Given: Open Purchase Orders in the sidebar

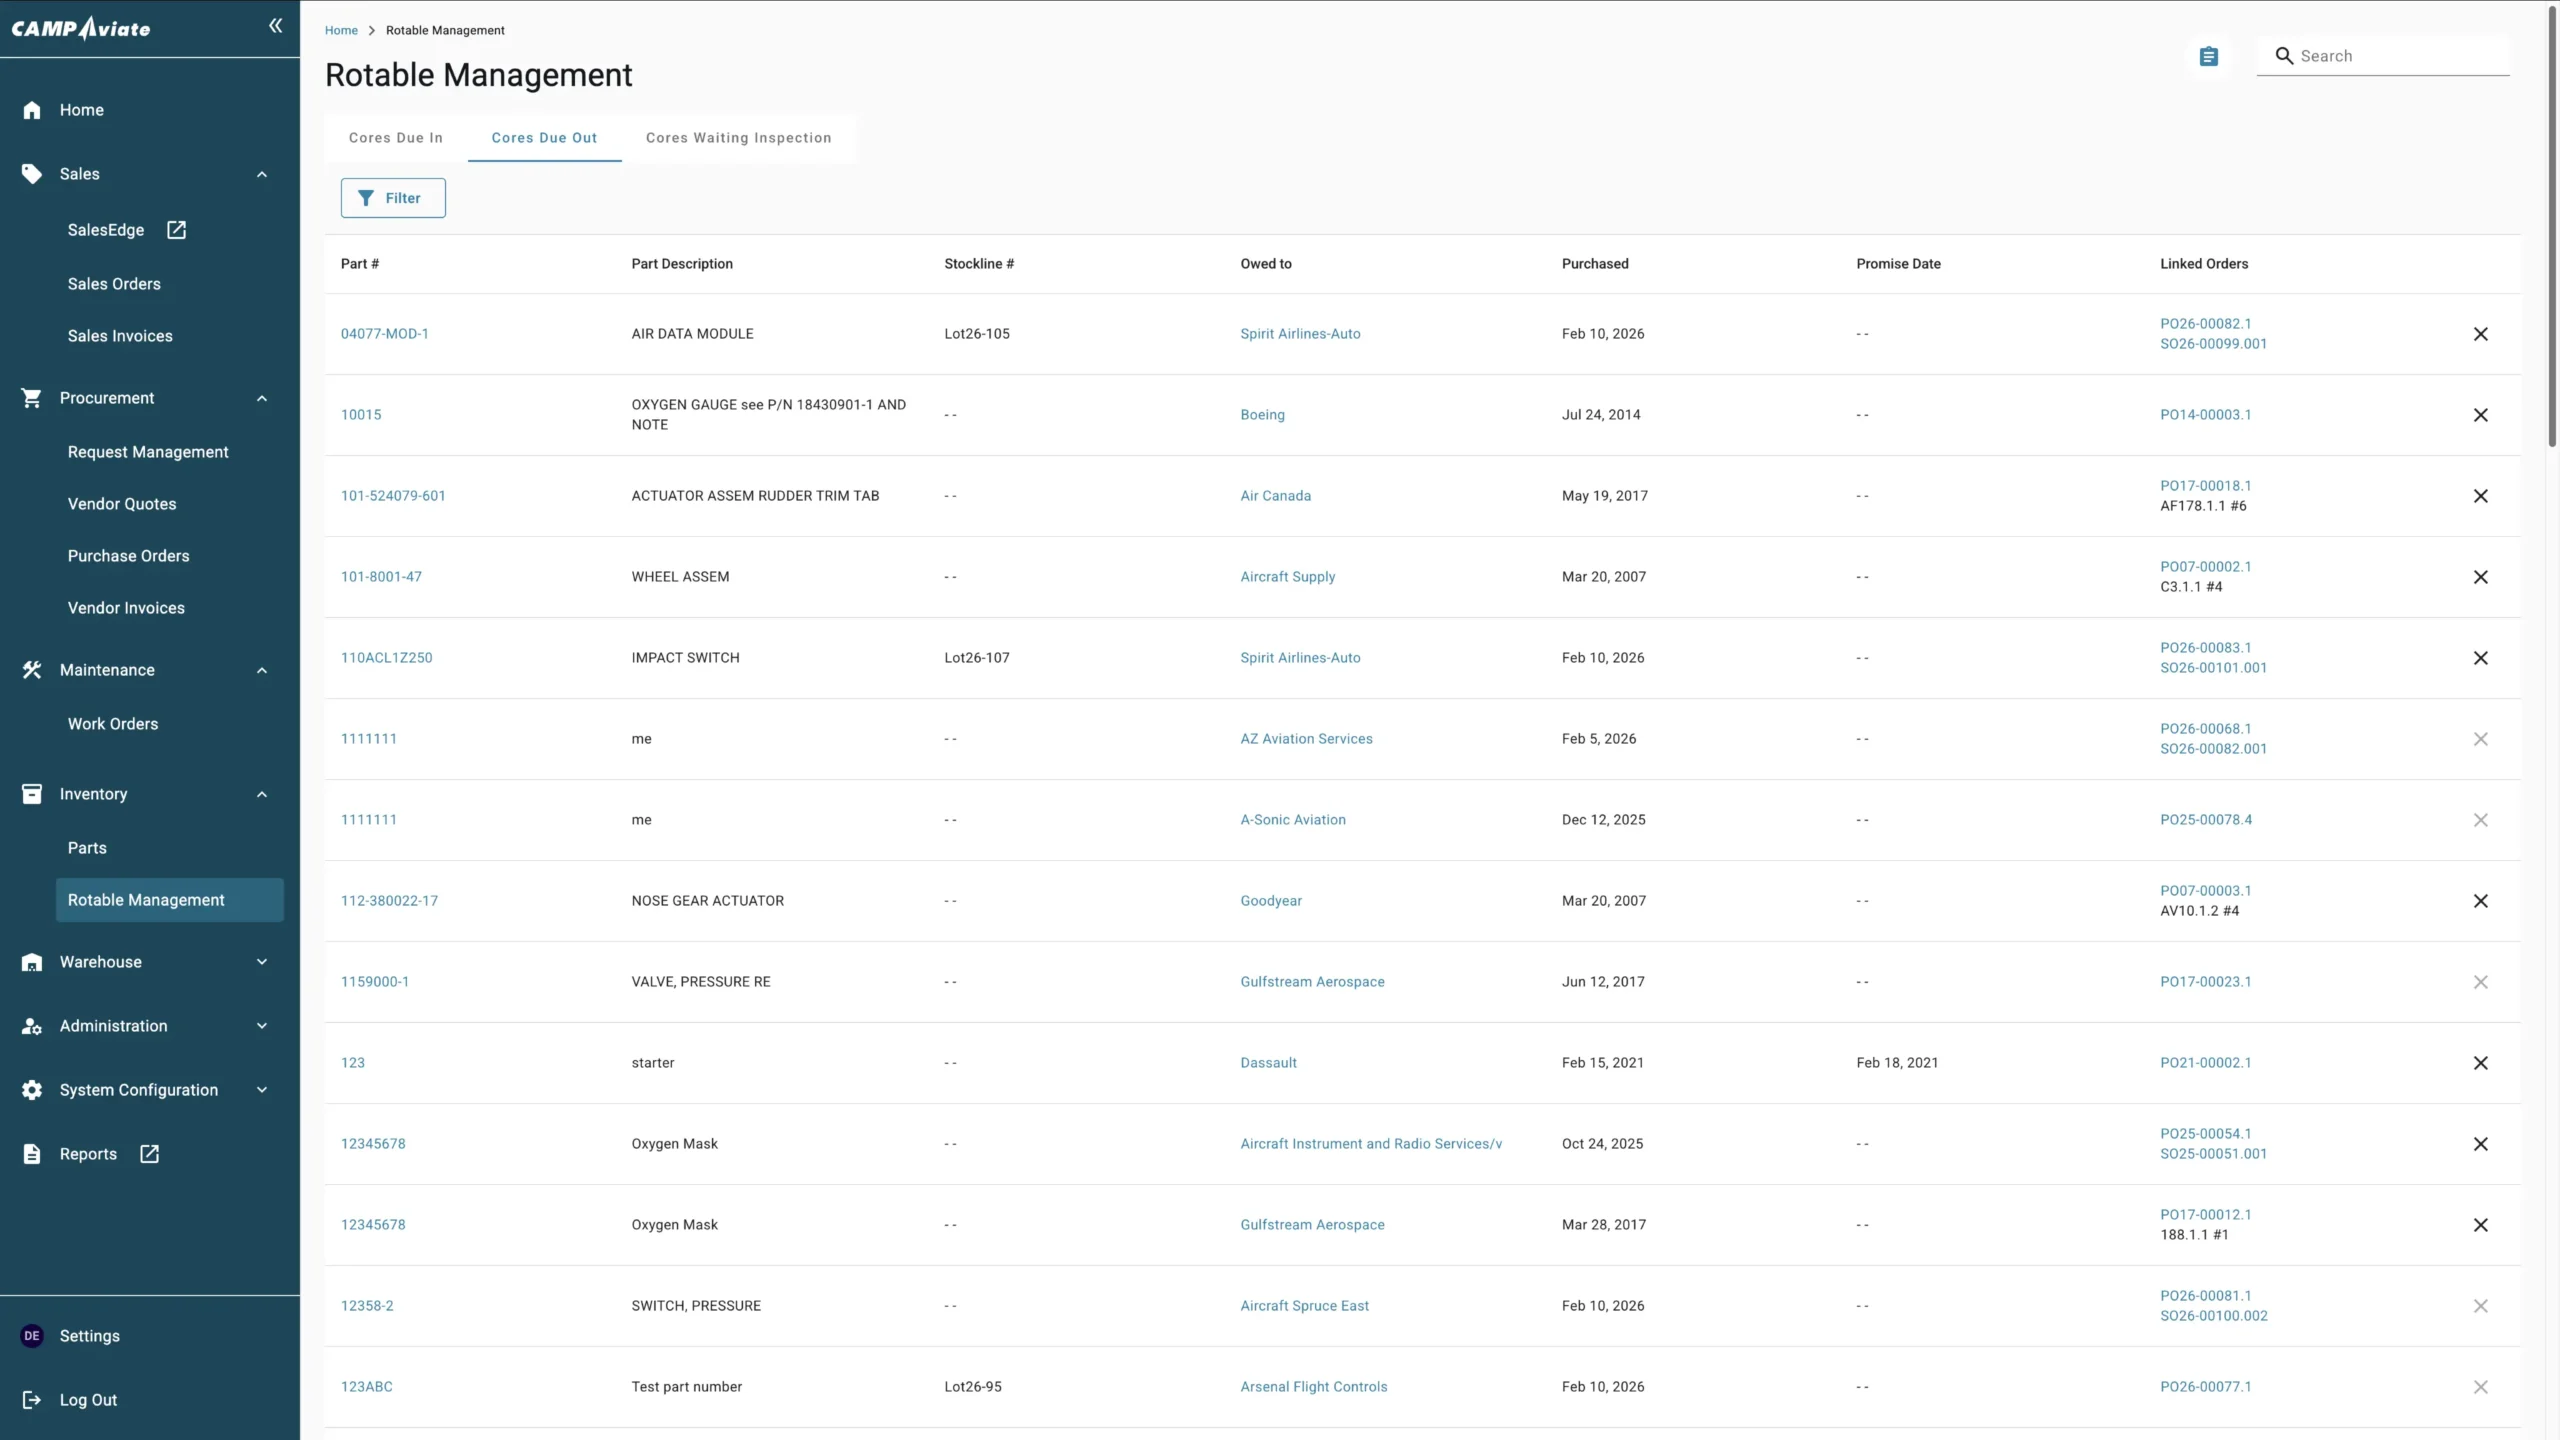Looking at the screenshot, I should coord(128,556).
